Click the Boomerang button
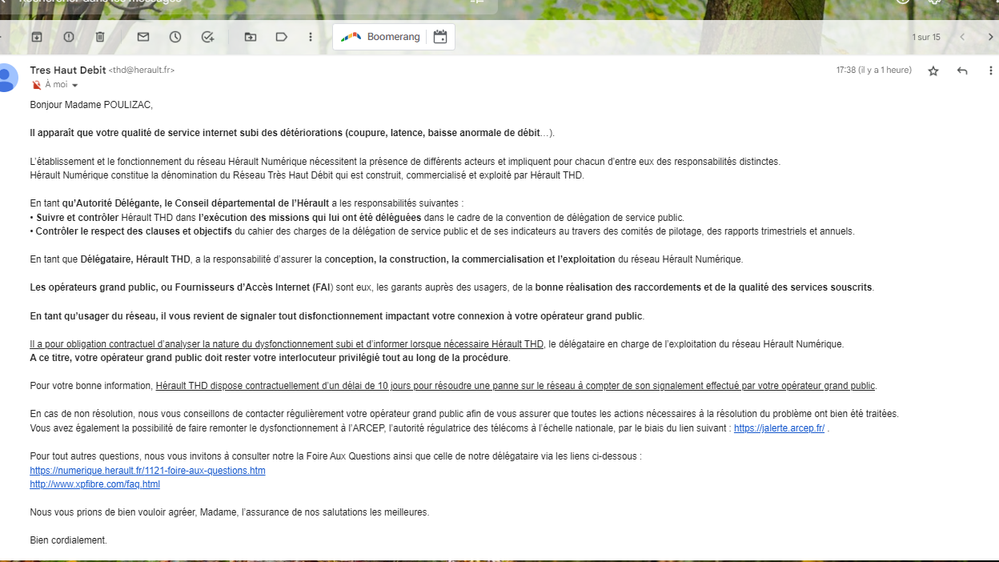 click(380, 37)
